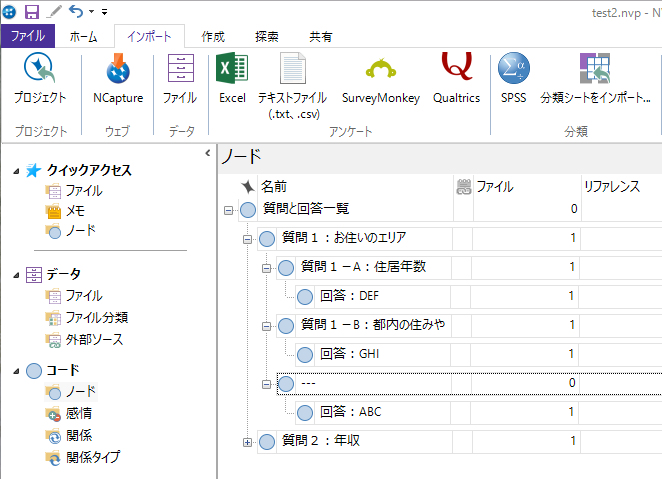Open 感情 under コード section
The width and height of the screenshot is (662, 479).
point(80,413)
